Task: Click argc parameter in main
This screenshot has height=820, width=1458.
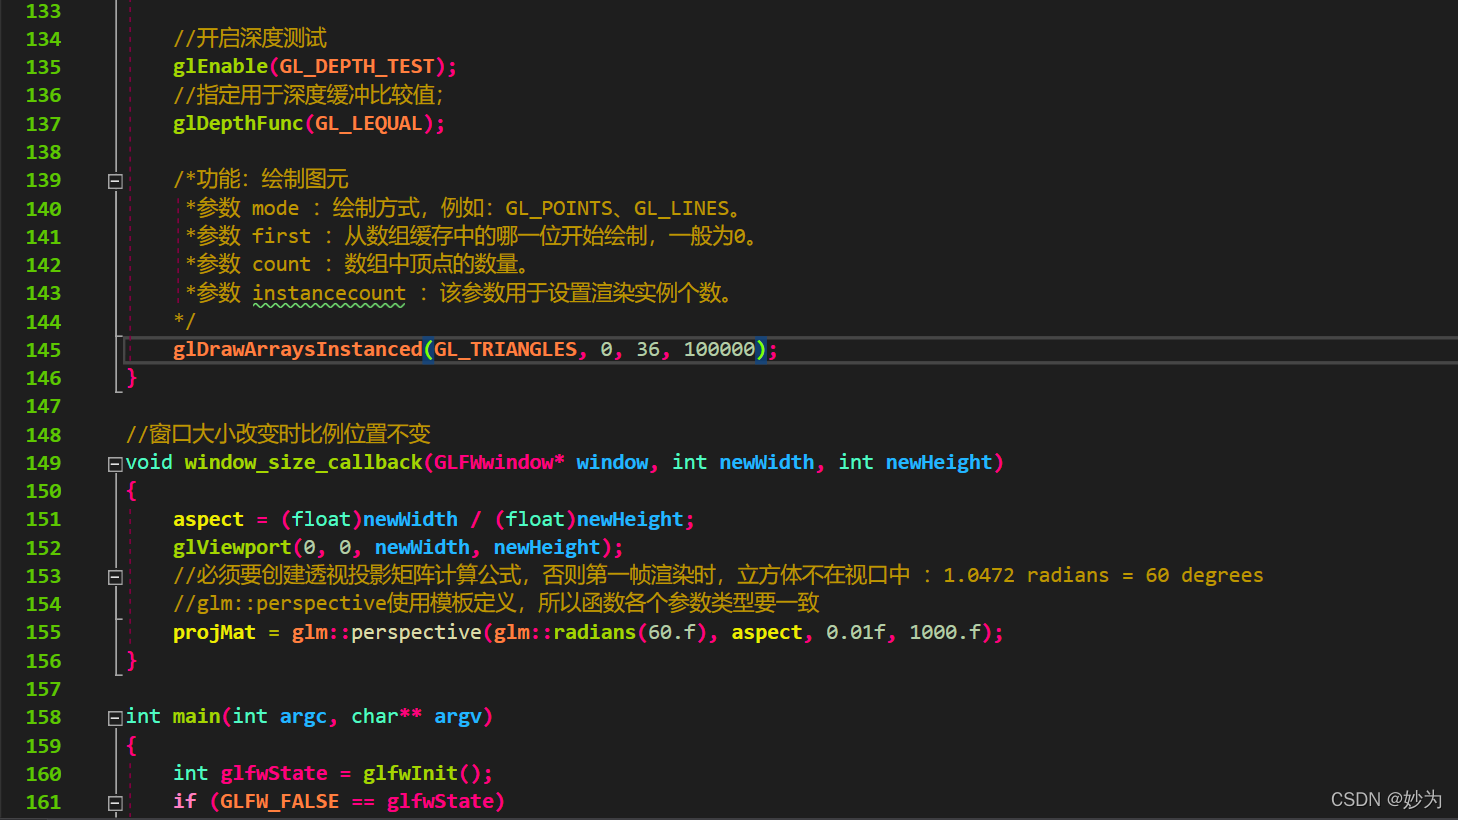Action: [303, 716]
